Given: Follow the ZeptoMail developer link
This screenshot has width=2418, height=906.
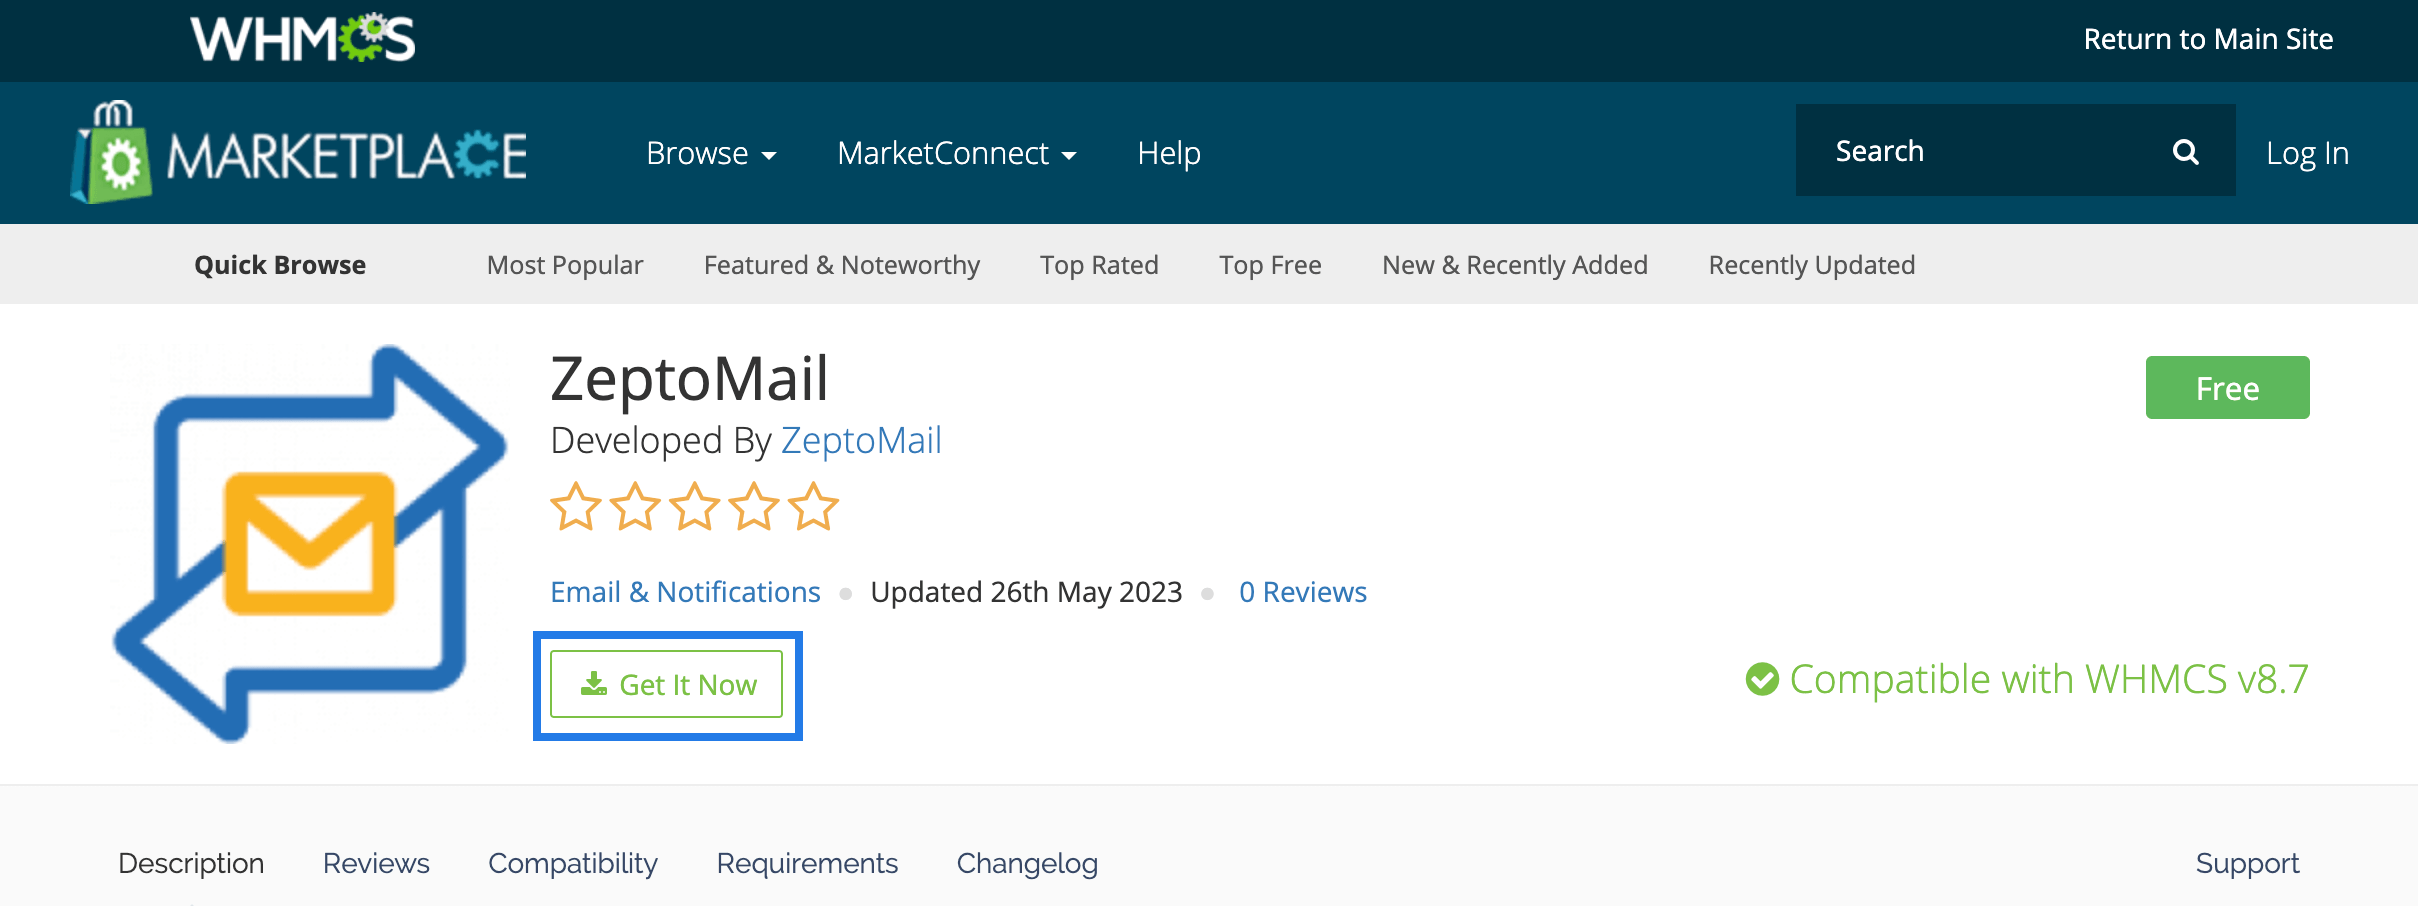Looking at the screenshot, I should [861, 441].
